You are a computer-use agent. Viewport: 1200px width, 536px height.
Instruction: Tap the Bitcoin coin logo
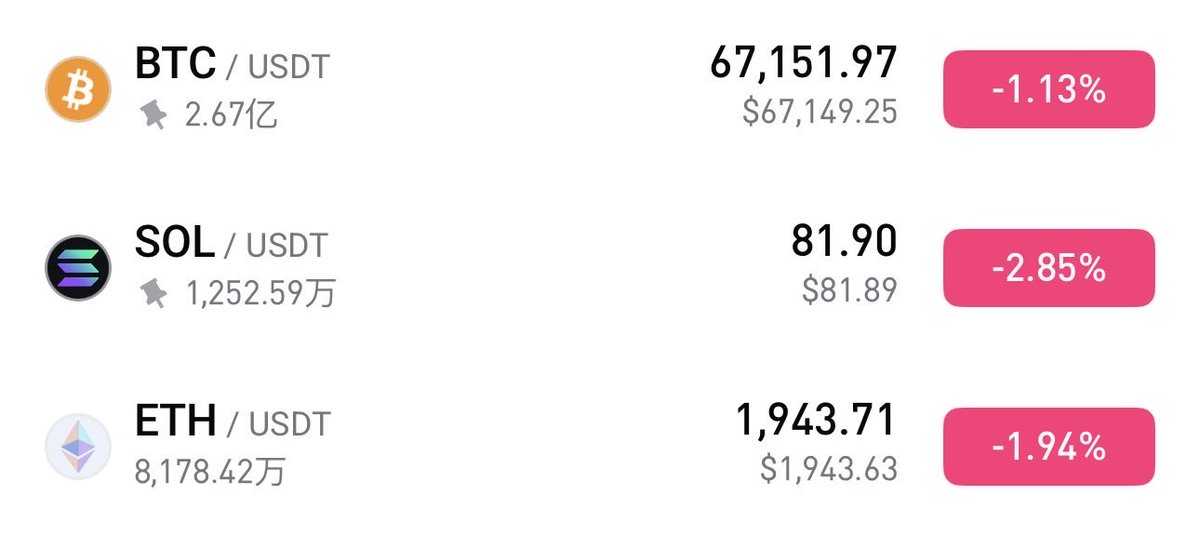tap(78, 89)
